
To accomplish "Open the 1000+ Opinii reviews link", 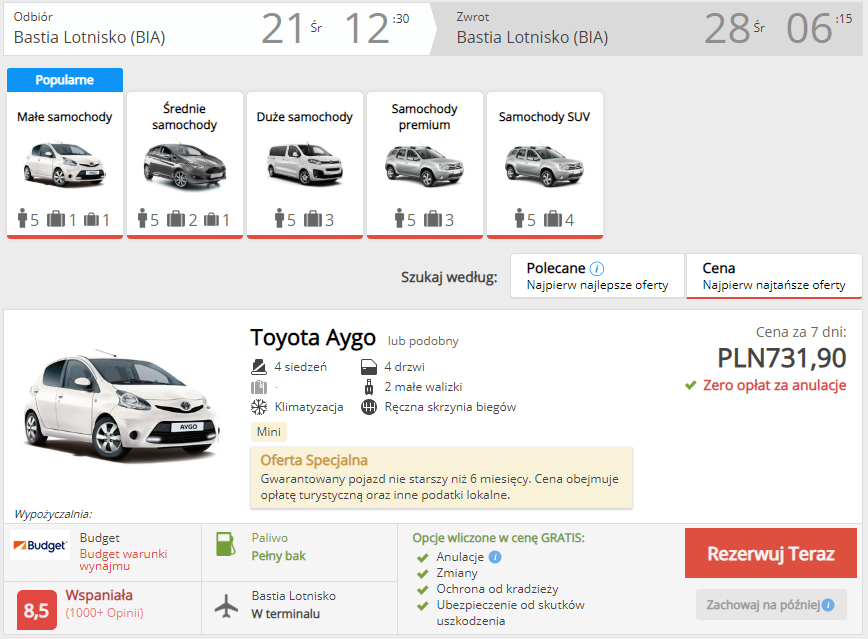I will click(x=105, y=613).
